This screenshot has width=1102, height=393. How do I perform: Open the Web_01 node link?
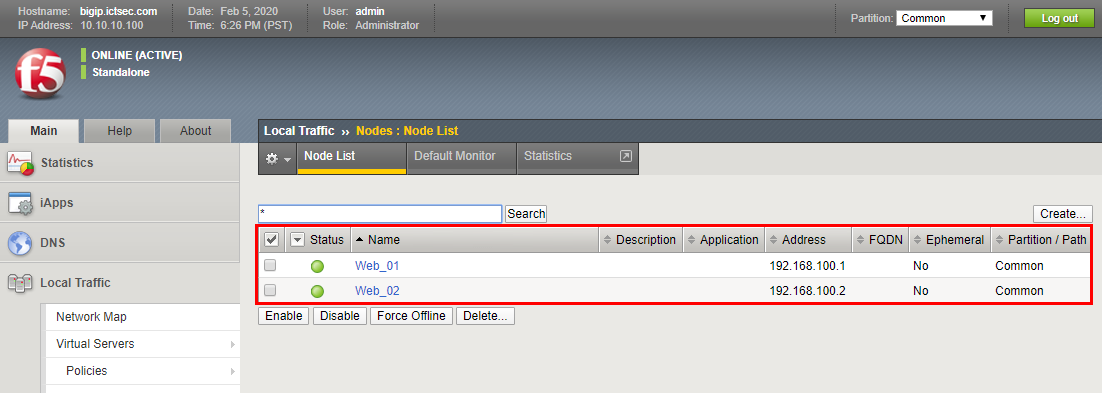pos(377,266)
